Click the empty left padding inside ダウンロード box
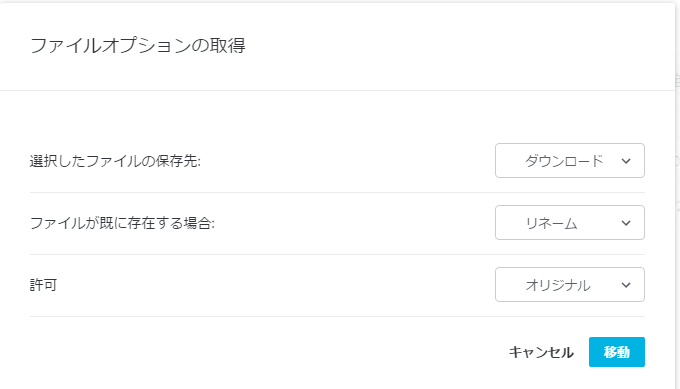 [510, 160]
